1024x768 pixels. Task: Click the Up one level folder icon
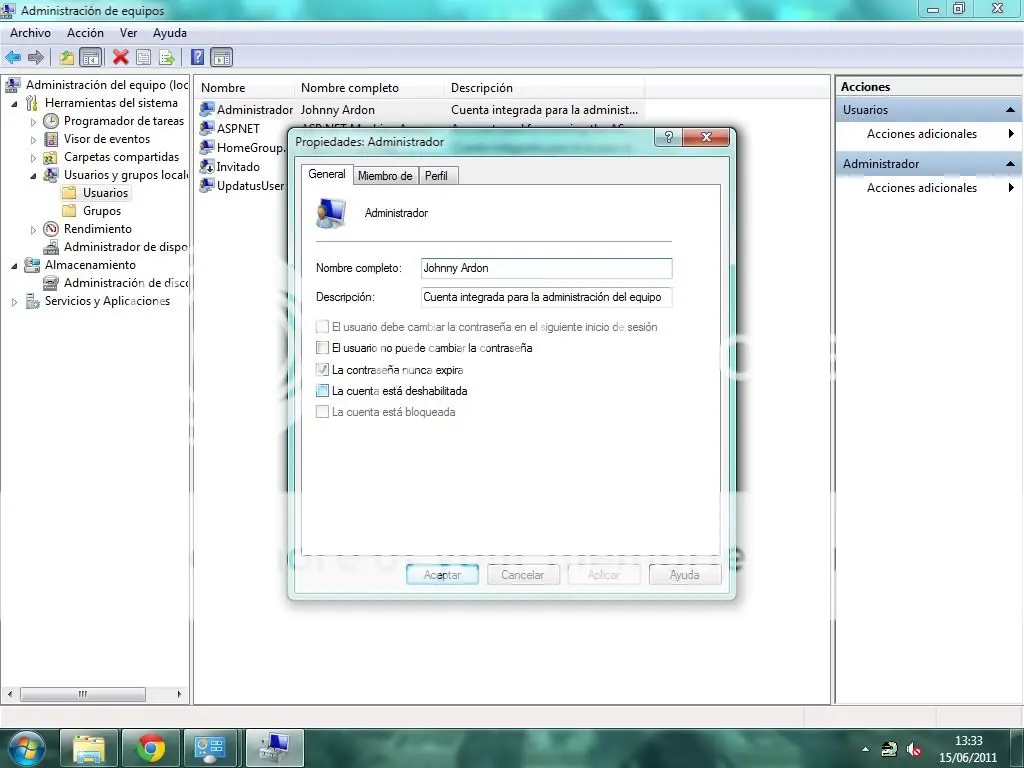(67, 57)
